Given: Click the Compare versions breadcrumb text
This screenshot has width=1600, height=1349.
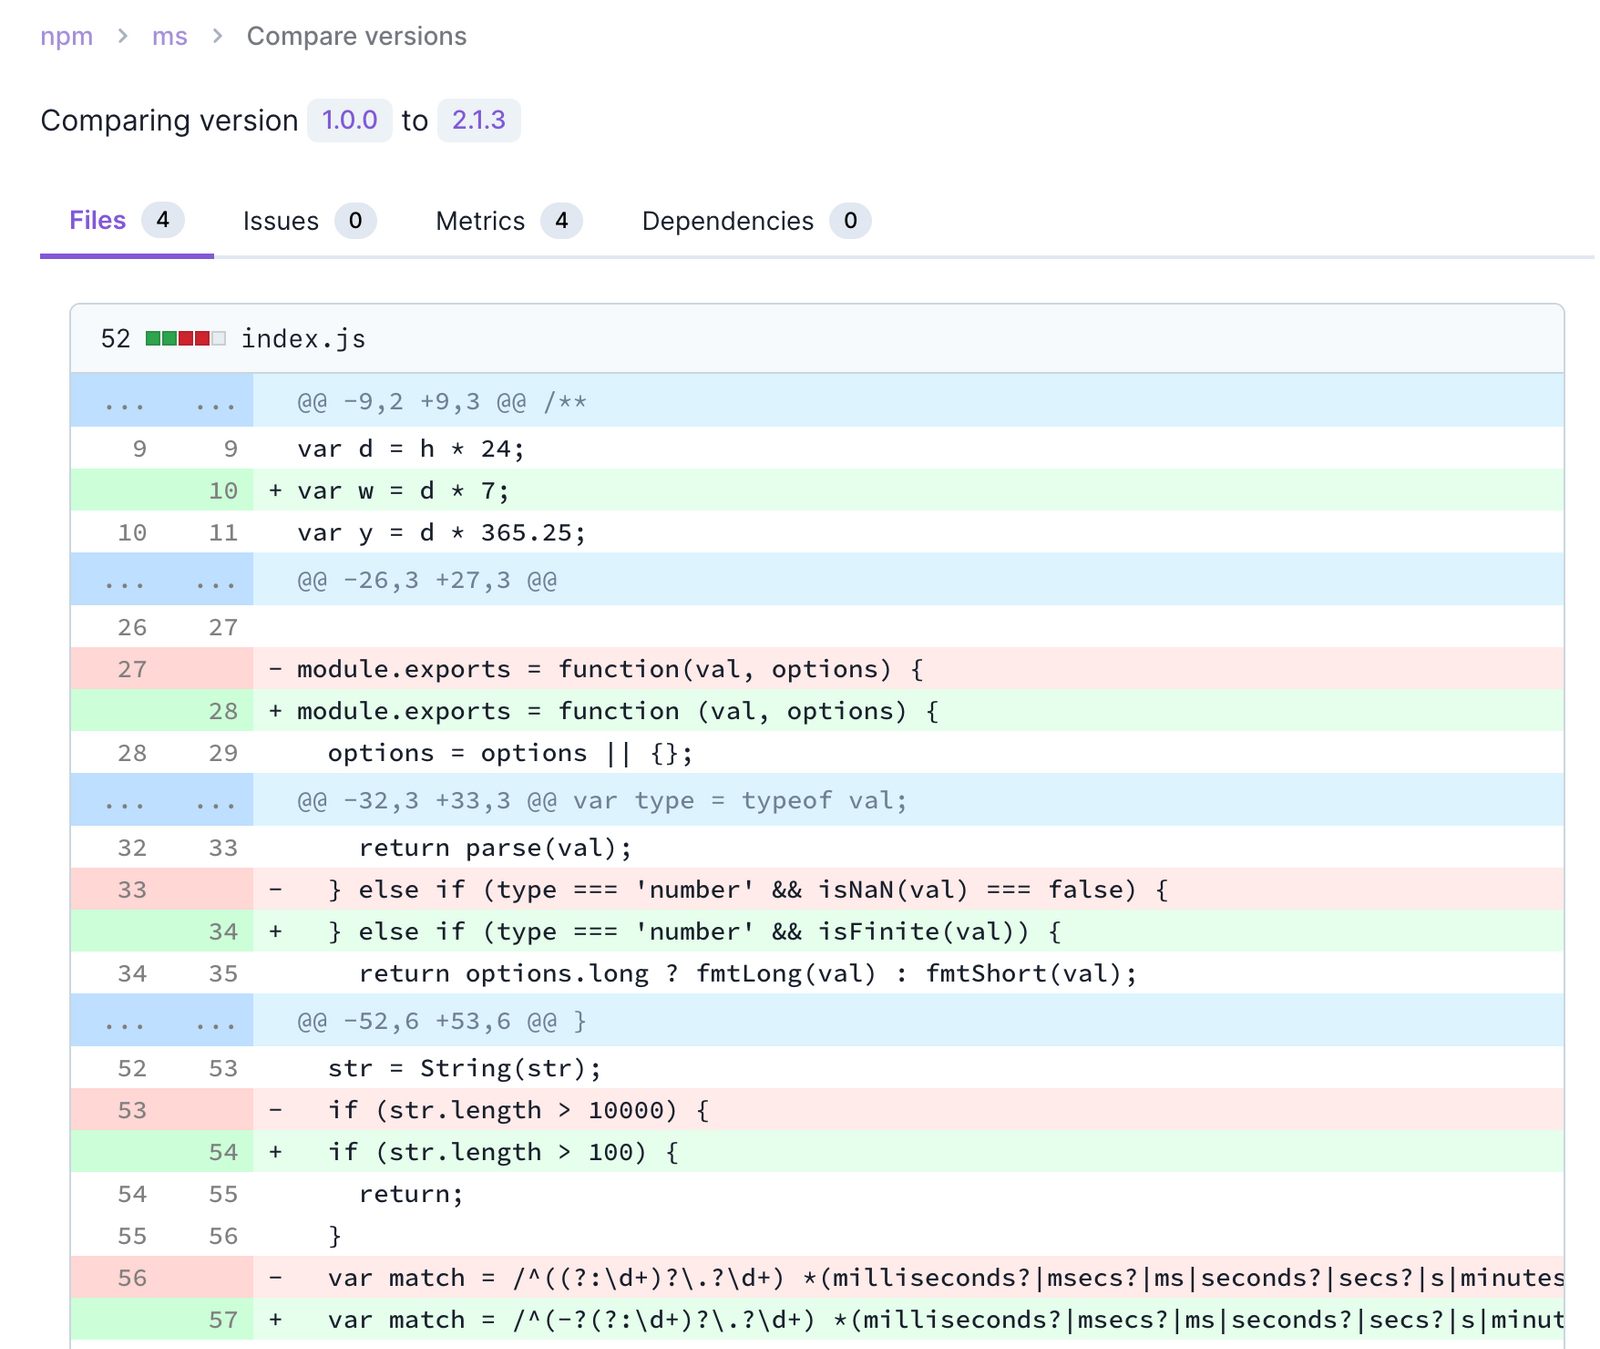Looking at the screenshot, I should pos(356,36).
